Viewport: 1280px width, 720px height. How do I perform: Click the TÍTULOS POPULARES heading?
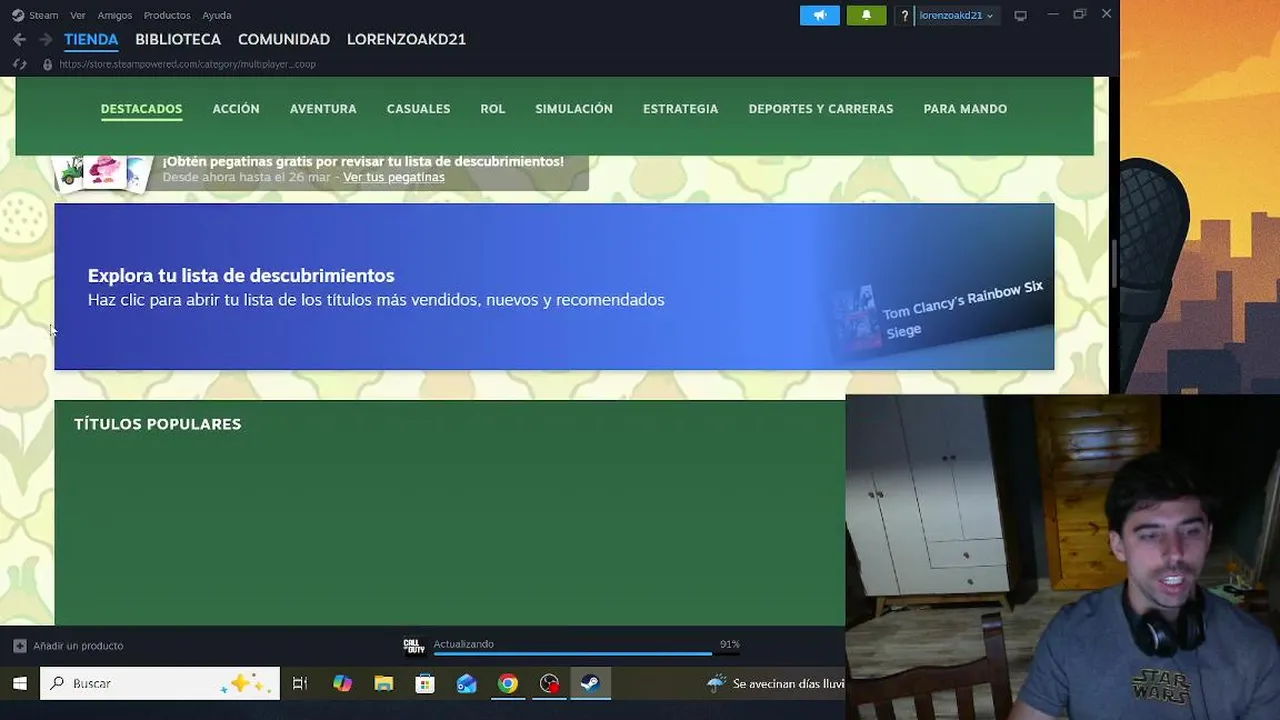157,424
